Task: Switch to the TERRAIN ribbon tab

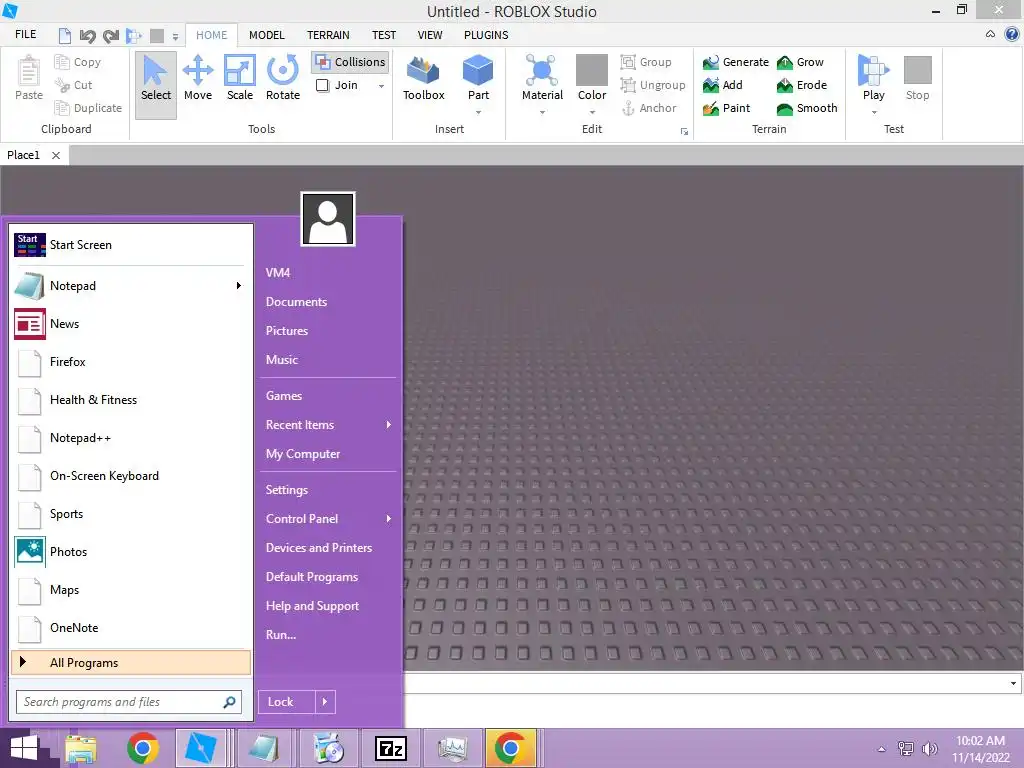Action: pyautogui.click(x=328, y=35)
